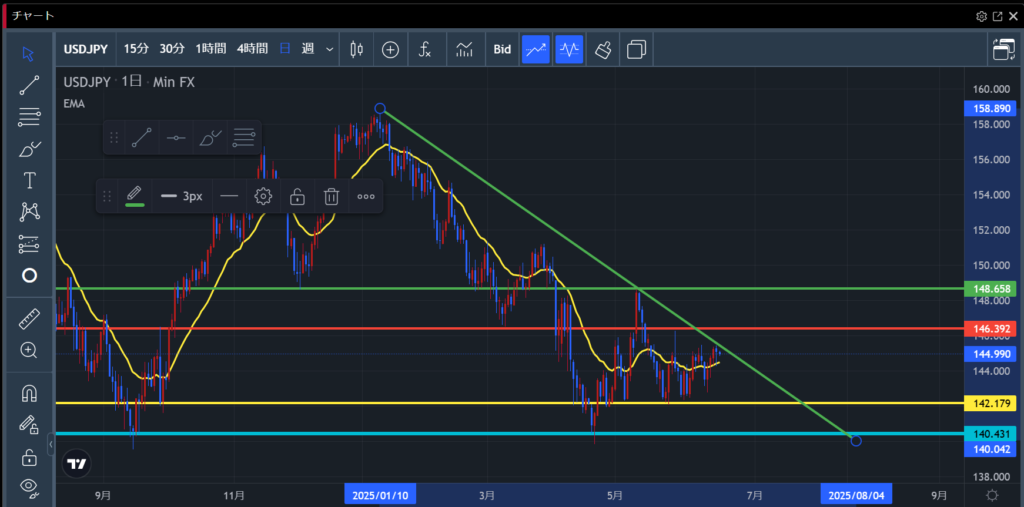Open the chart scale settings gear at bottom right
1024x507 pixels.
click(993, 495)
